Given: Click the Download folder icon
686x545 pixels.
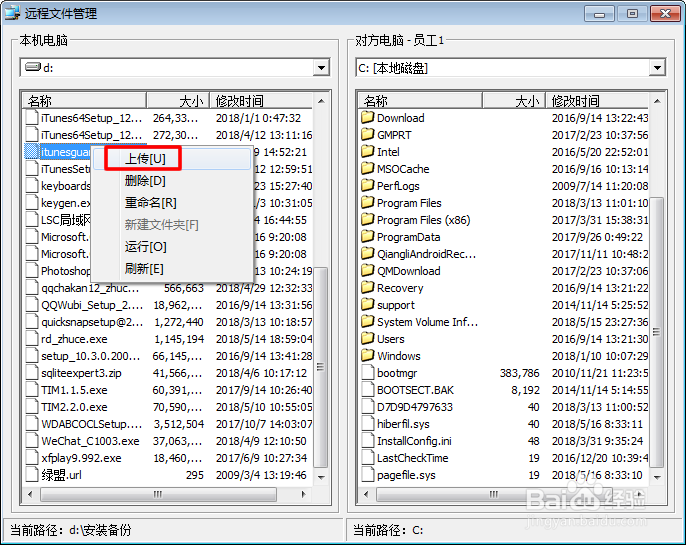Looking at the screenshot, I should coord(368,118).
